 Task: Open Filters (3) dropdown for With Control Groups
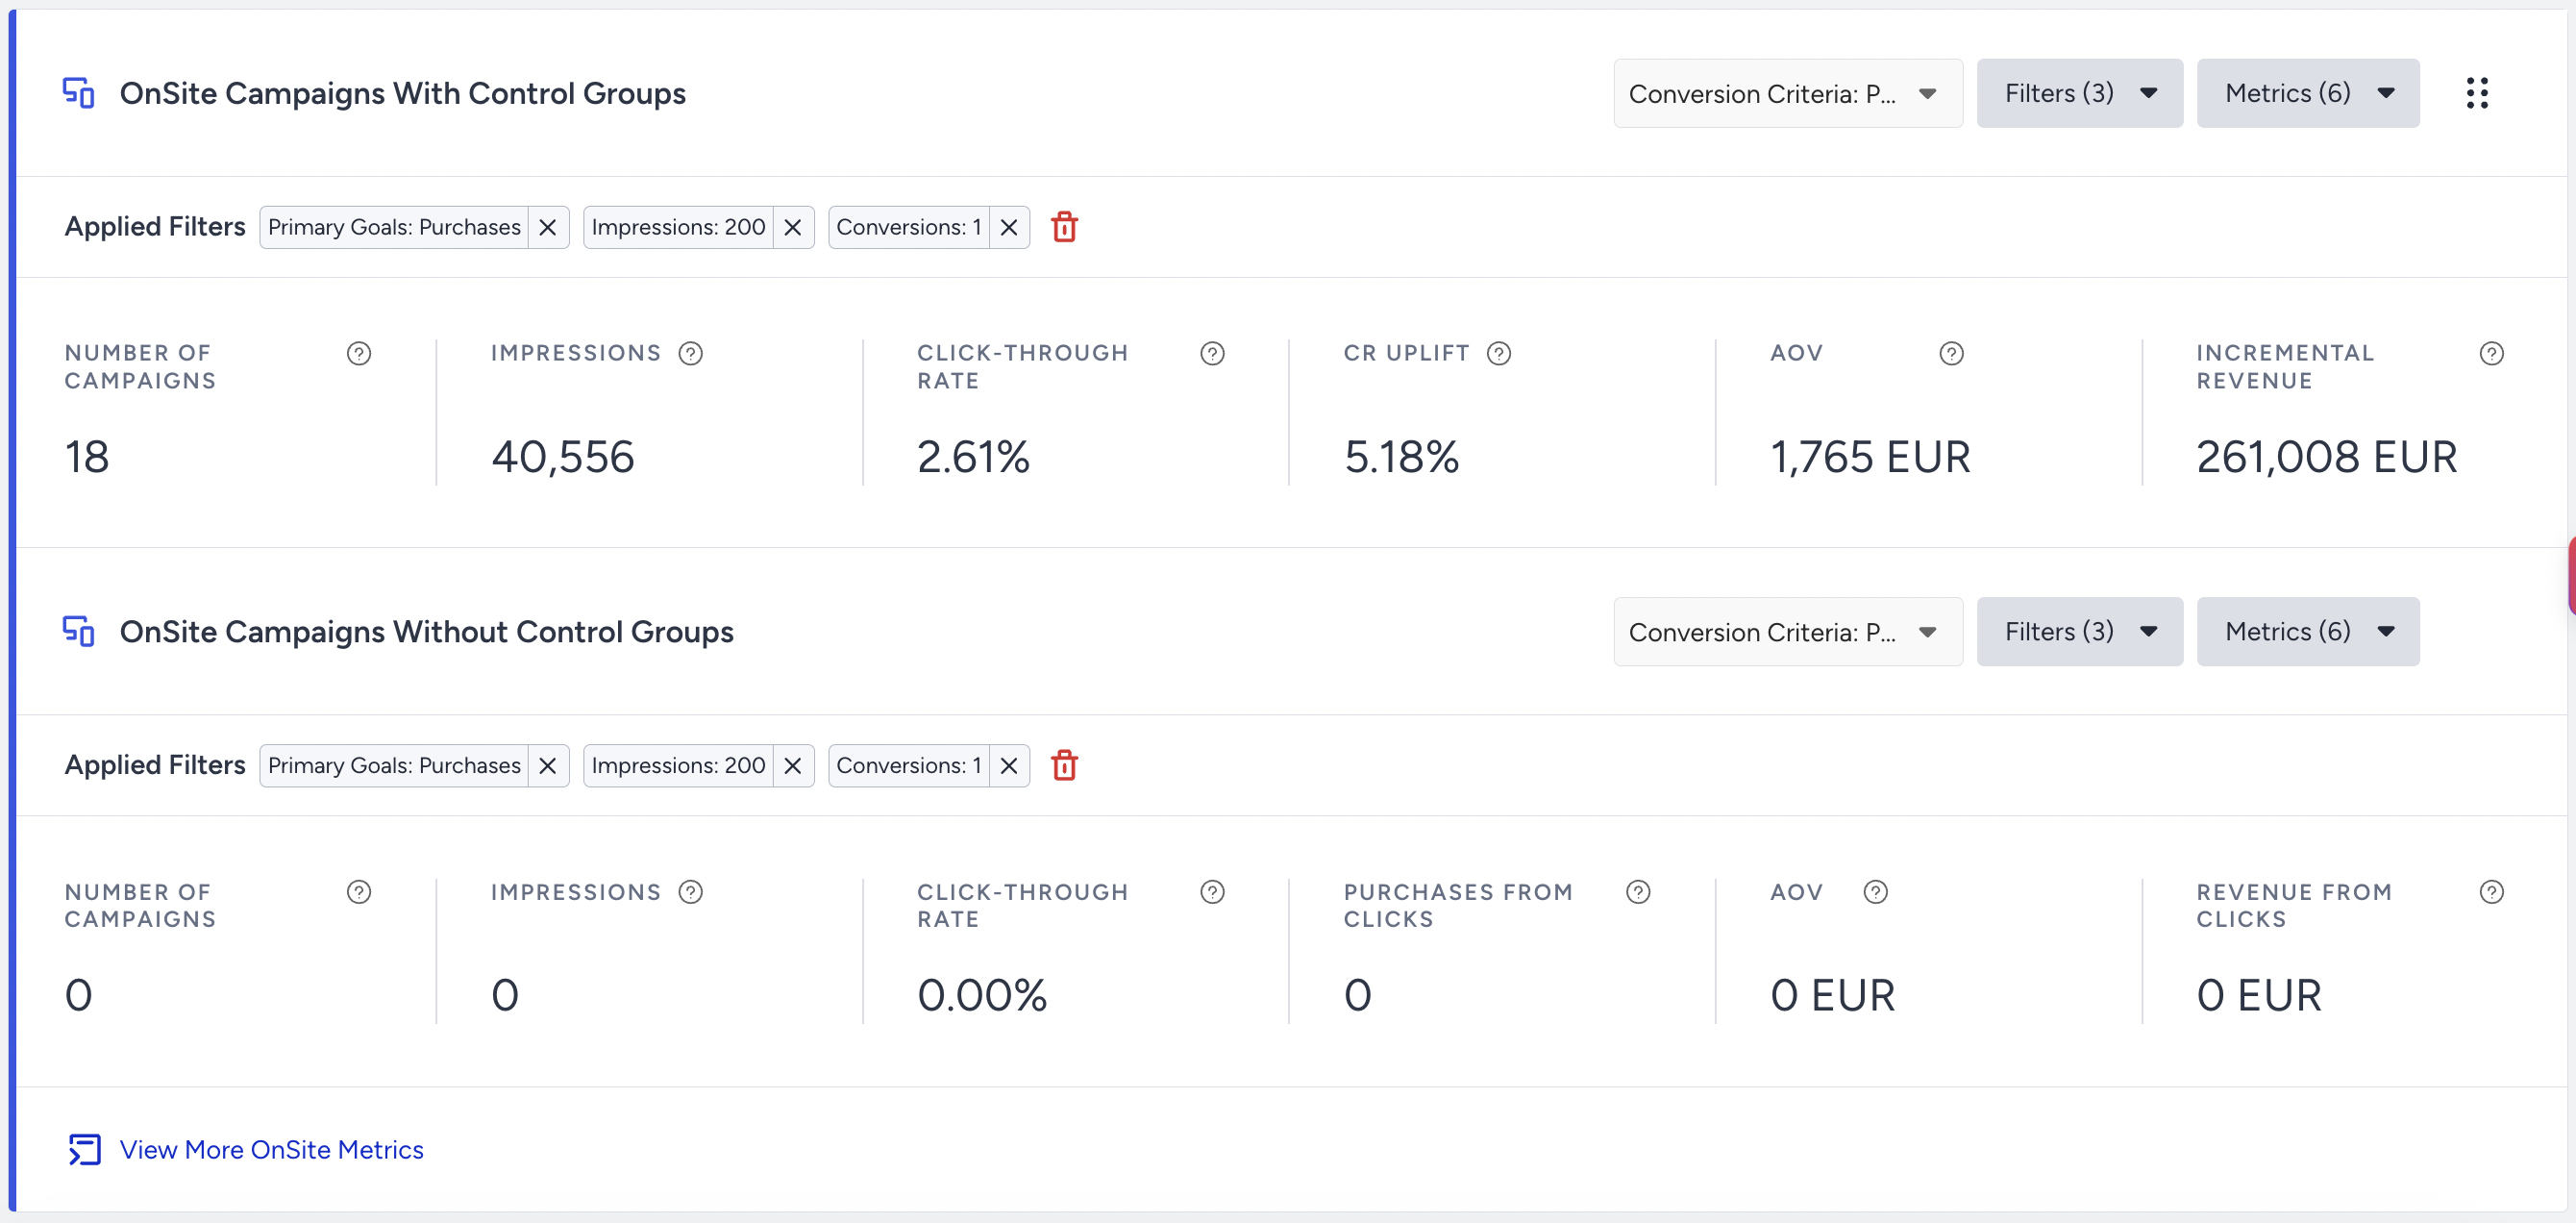pos(2079,93)
